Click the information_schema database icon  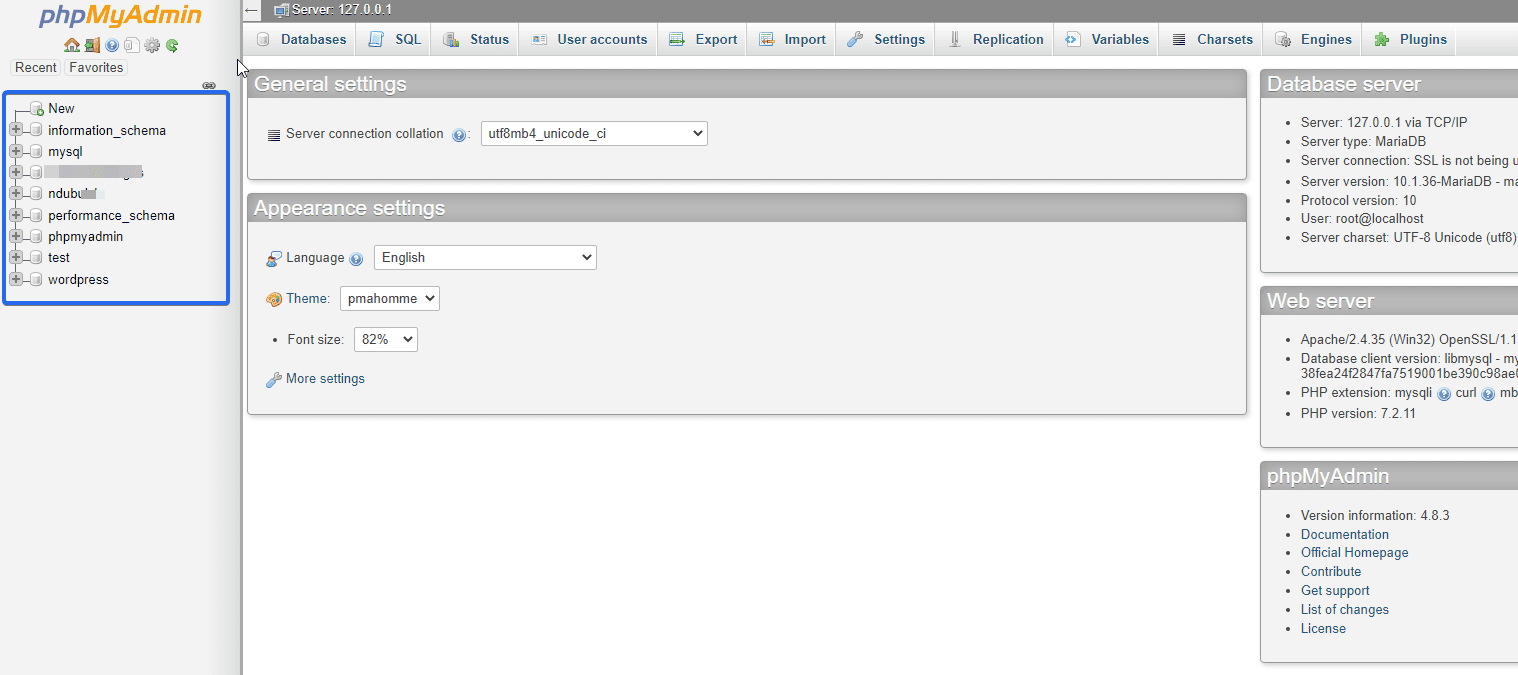point(36,130)
